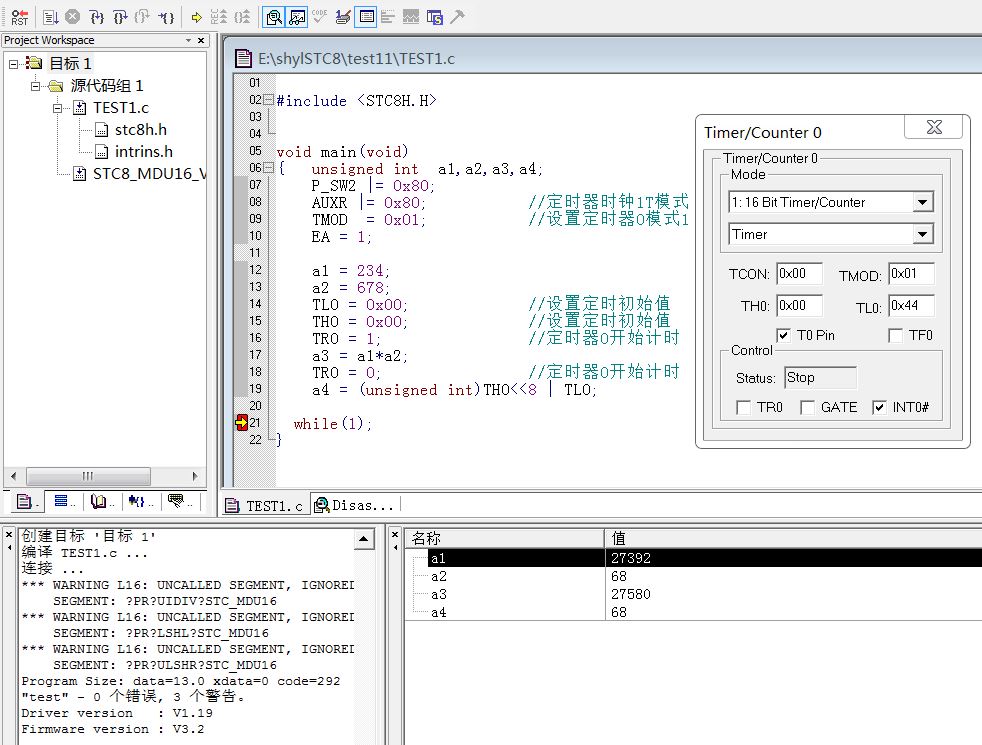Toggle the Watch and Call Stack window icon
Image resolution: width=982 pixels, height=745 pixels.
(x=297, y=17)
